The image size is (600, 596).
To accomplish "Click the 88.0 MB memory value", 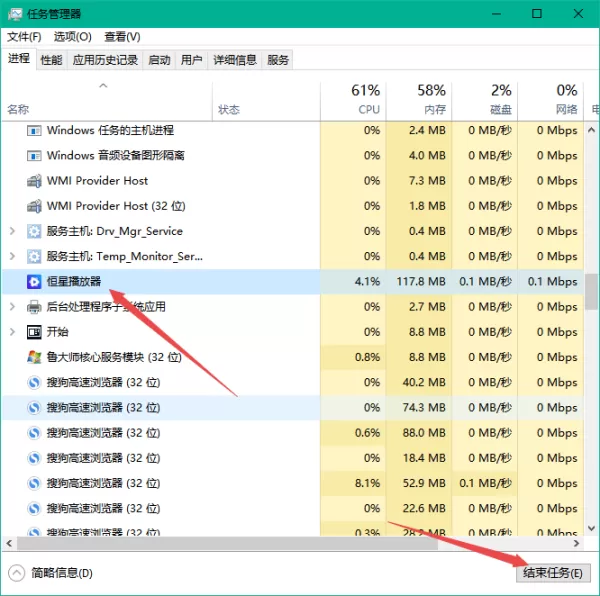I will pos(424,433).
